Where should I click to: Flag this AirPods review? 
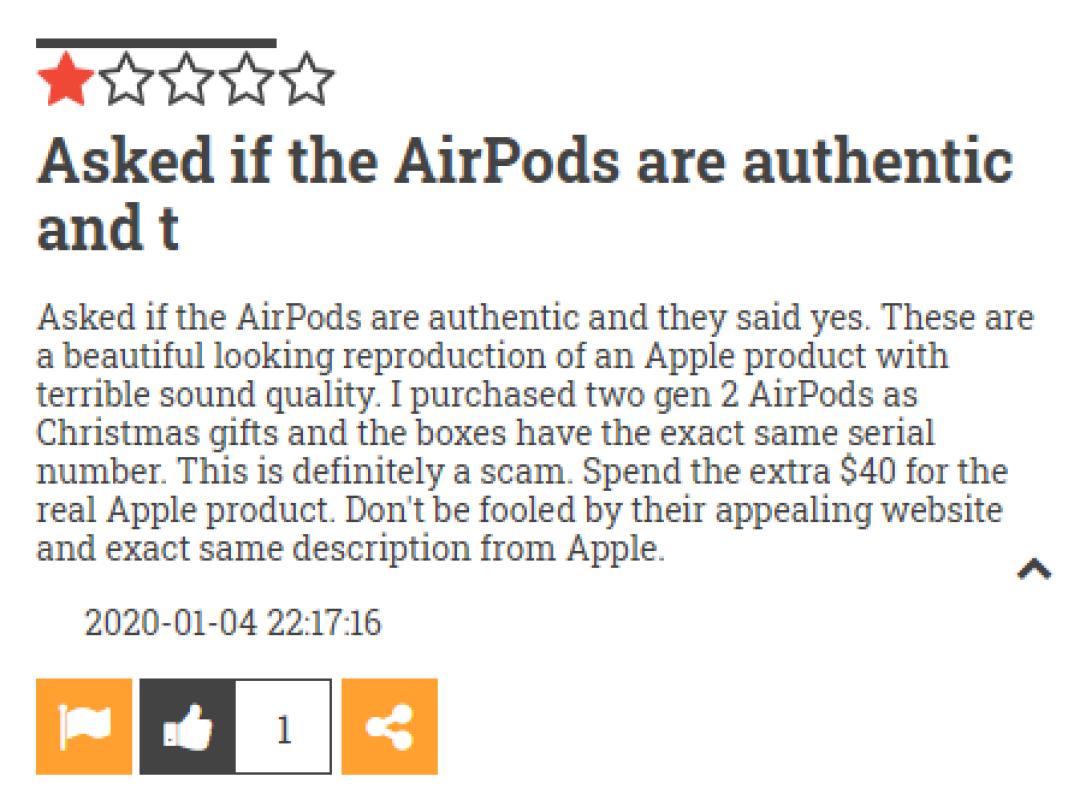tap(84, 727)
